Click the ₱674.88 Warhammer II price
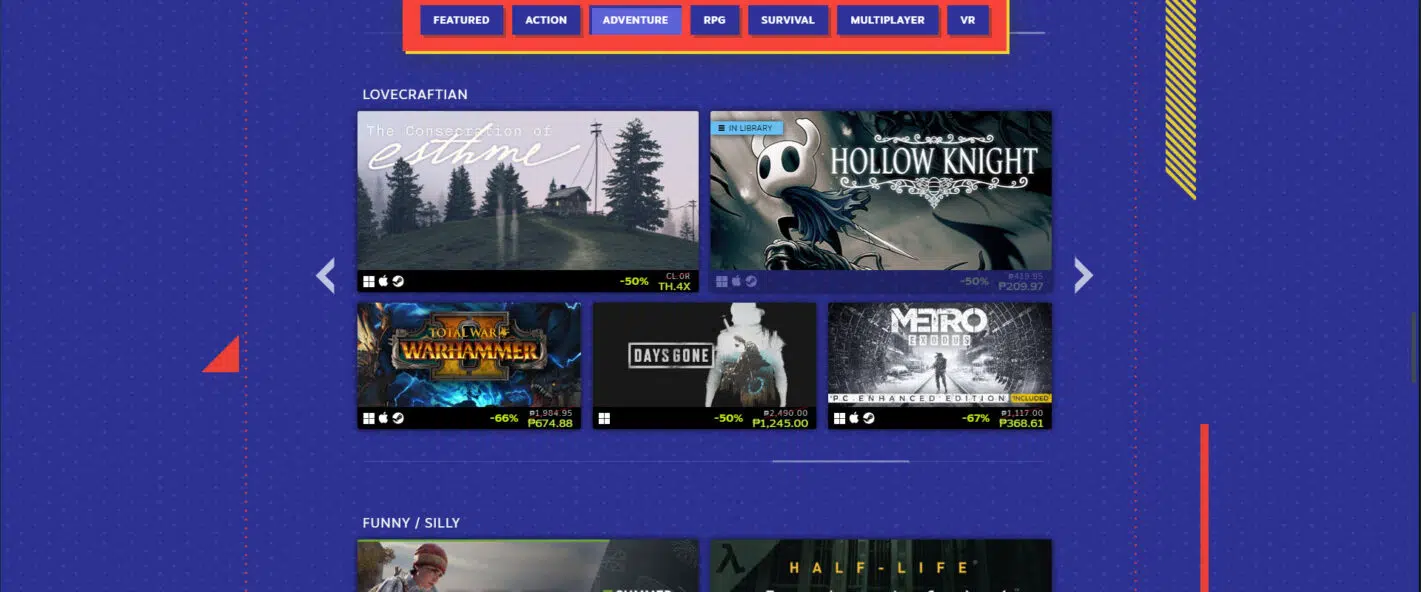Viewport: 1421px width, 592px height. pyautogui.click(x=550, y=424)
